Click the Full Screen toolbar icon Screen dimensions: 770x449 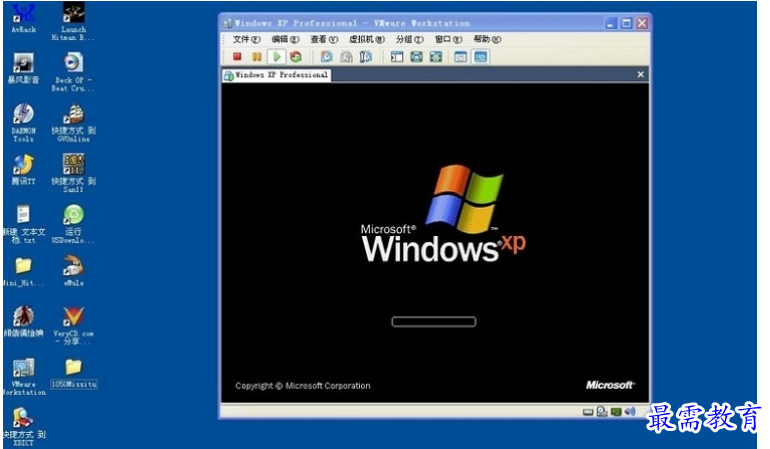pyautogui.click(x=436, y=57)
